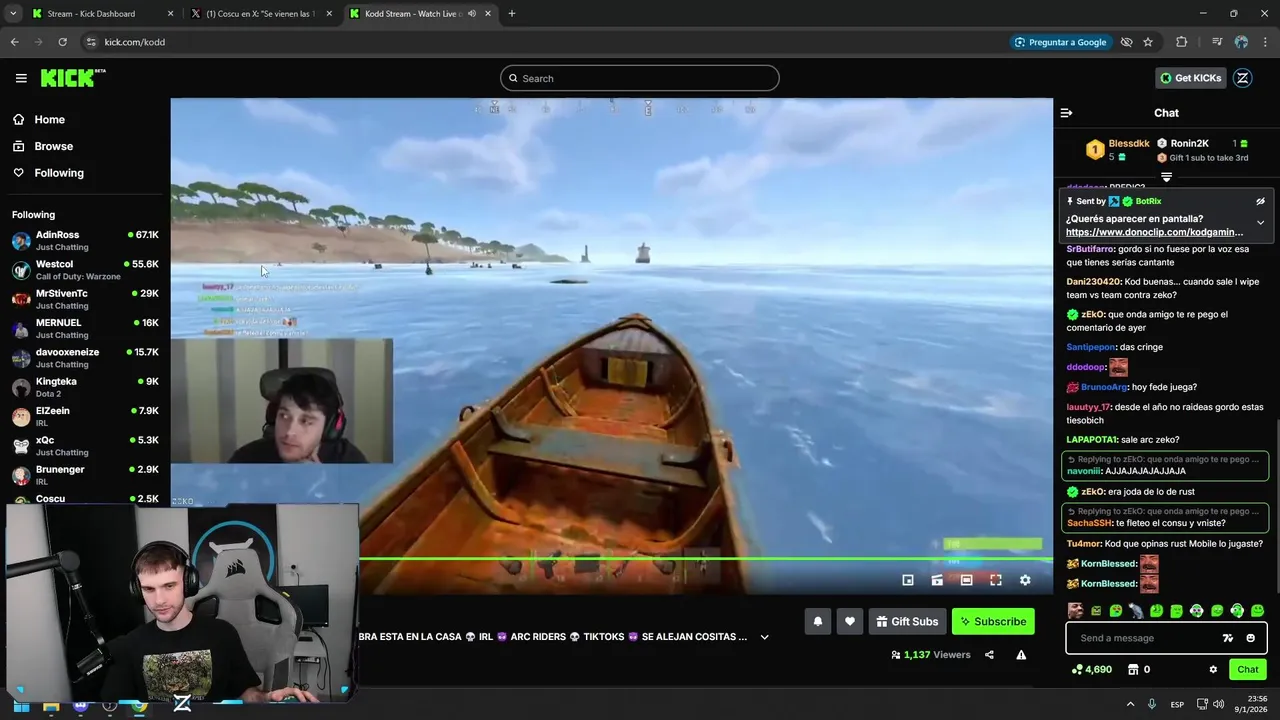Open a new browser tab
Viewport: 1280px width, 720px height.
[x=512, y=14]
